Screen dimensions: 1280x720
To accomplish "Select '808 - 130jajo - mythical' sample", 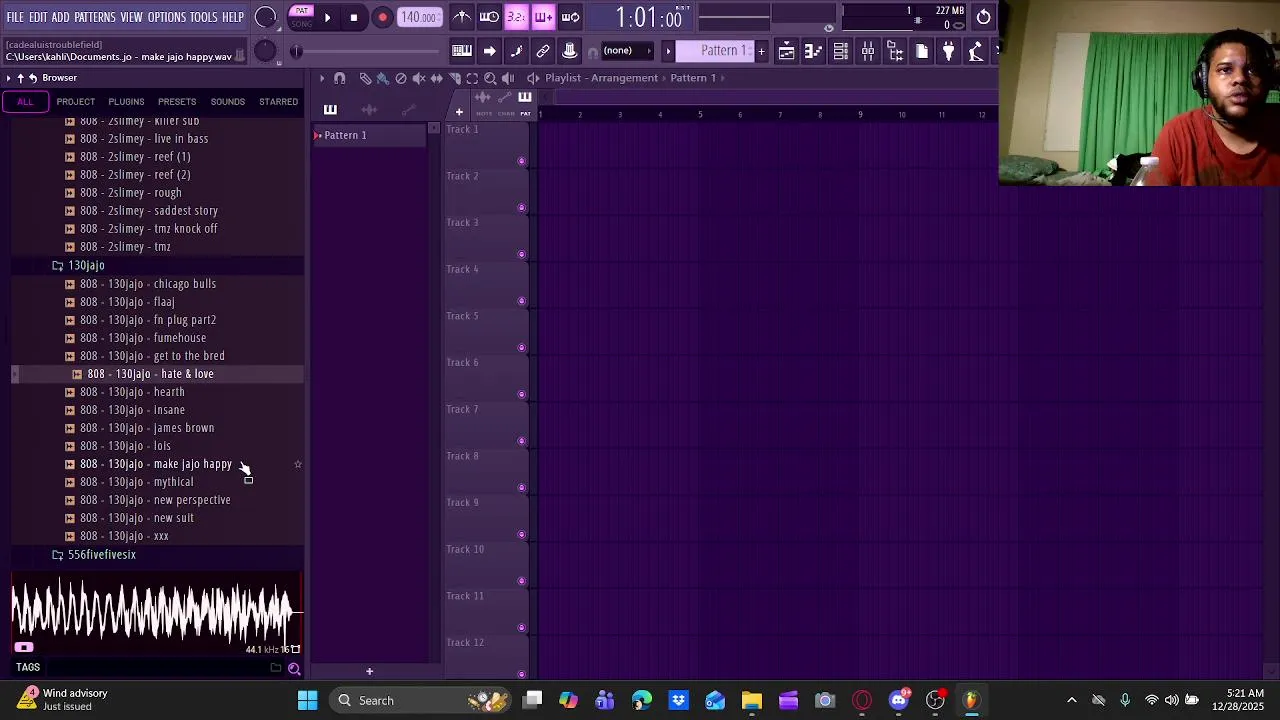I will (x=137, y=482).
